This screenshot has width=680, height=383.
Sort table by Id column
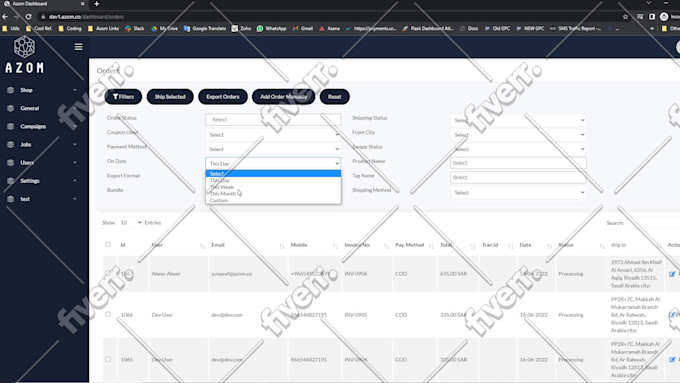click(x=123, y=245)
